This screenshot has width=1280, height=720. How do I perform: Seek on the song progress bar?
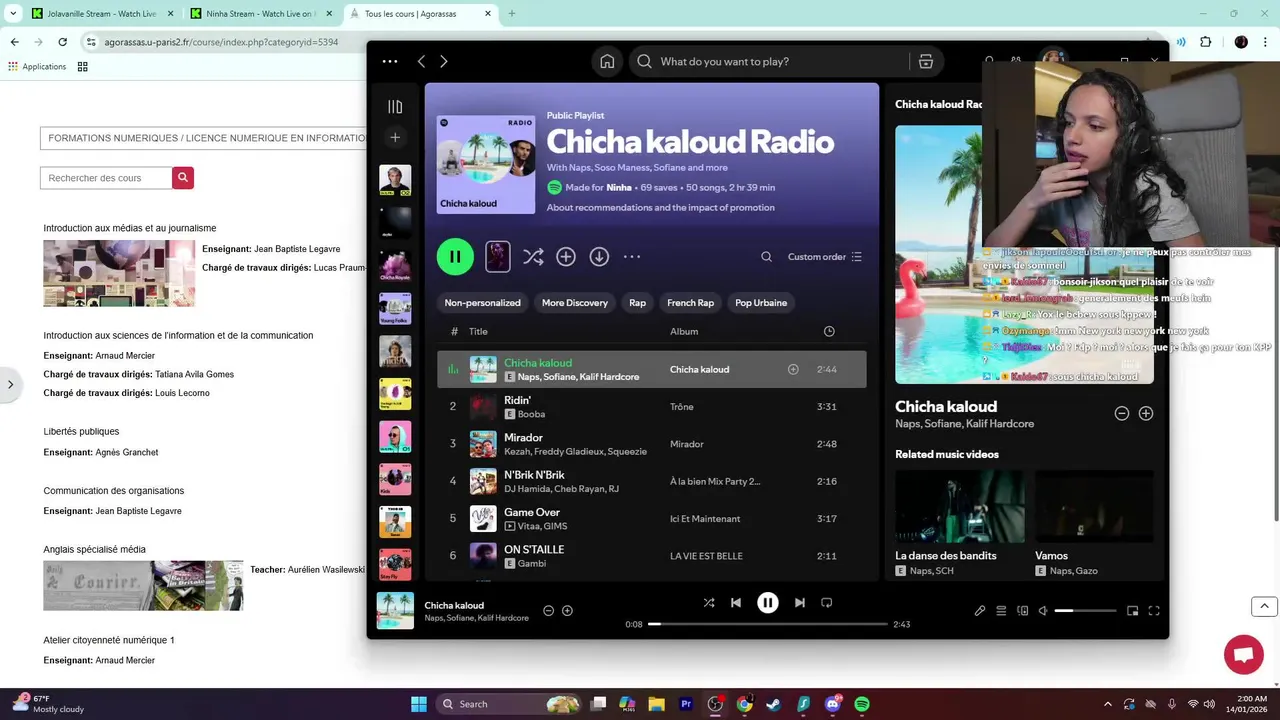[x=768, y=624]
